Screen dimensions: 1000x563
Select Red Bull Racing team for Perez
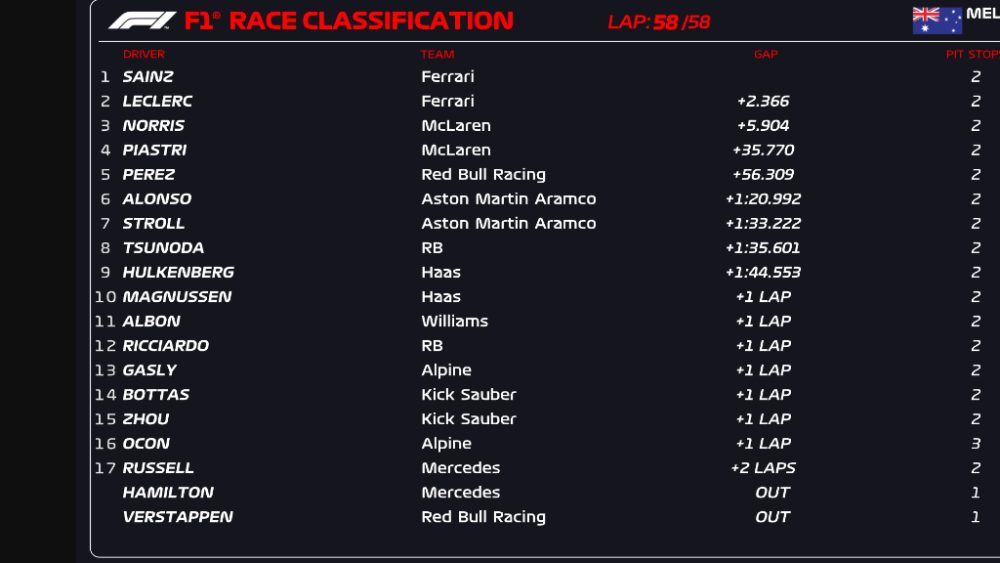tap(483, 175)
